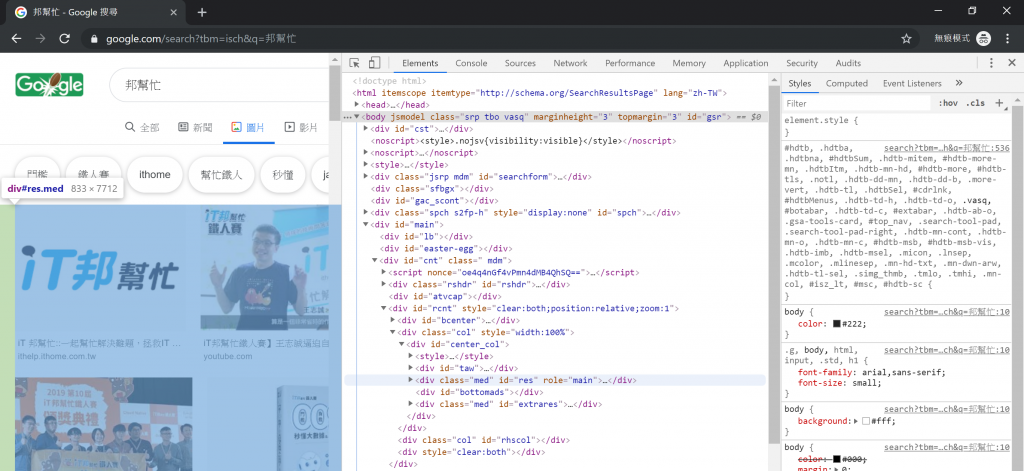
Task: Select the inspect element picker icon
Action: 355,63
